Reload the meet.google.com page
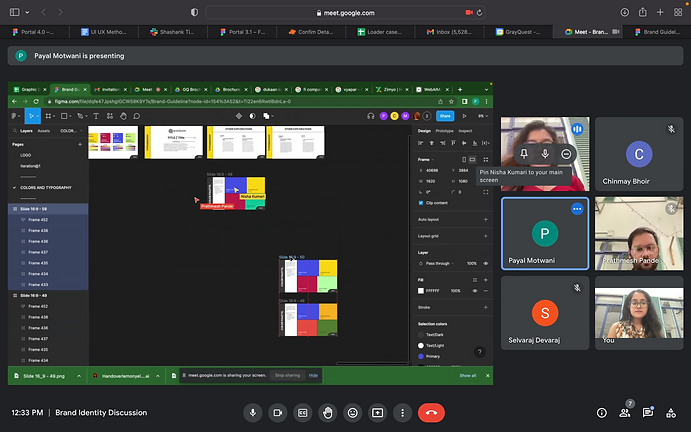This screenshot has height=432, width=691. [x=479, y=13]
